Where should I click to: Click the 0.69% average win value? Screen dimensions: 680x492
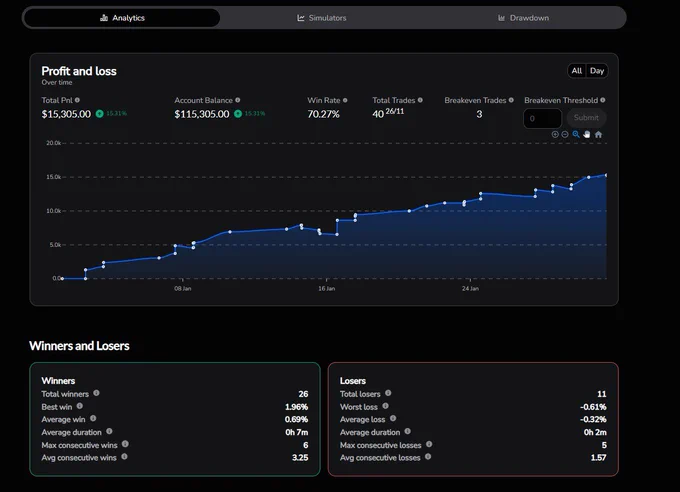[x=296, y=420]
